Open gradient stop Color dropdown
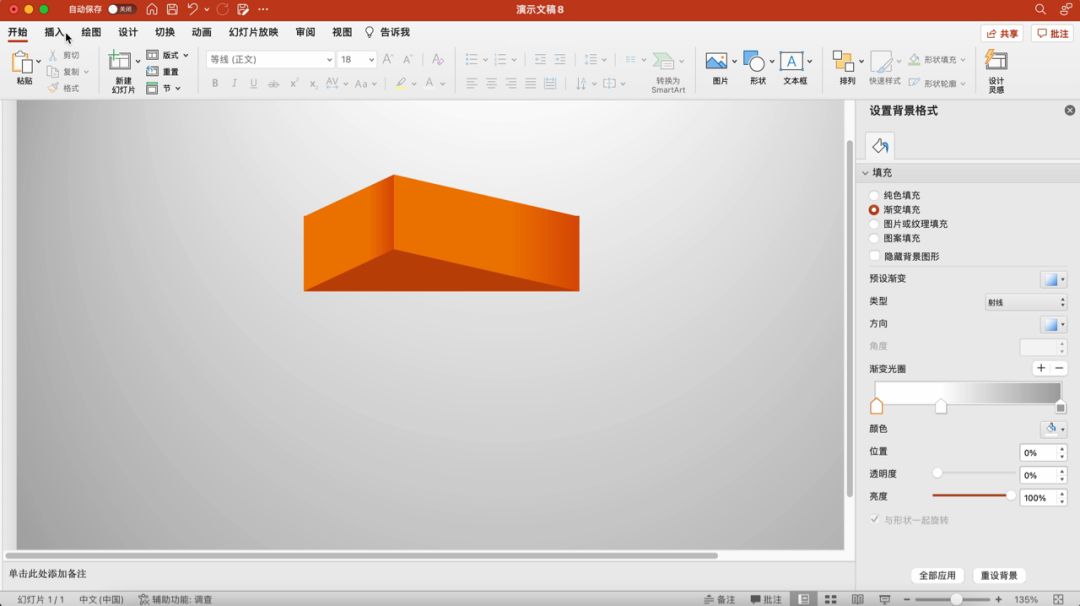Viewport: 1080px width, 606px height. tap(1054, 429)
